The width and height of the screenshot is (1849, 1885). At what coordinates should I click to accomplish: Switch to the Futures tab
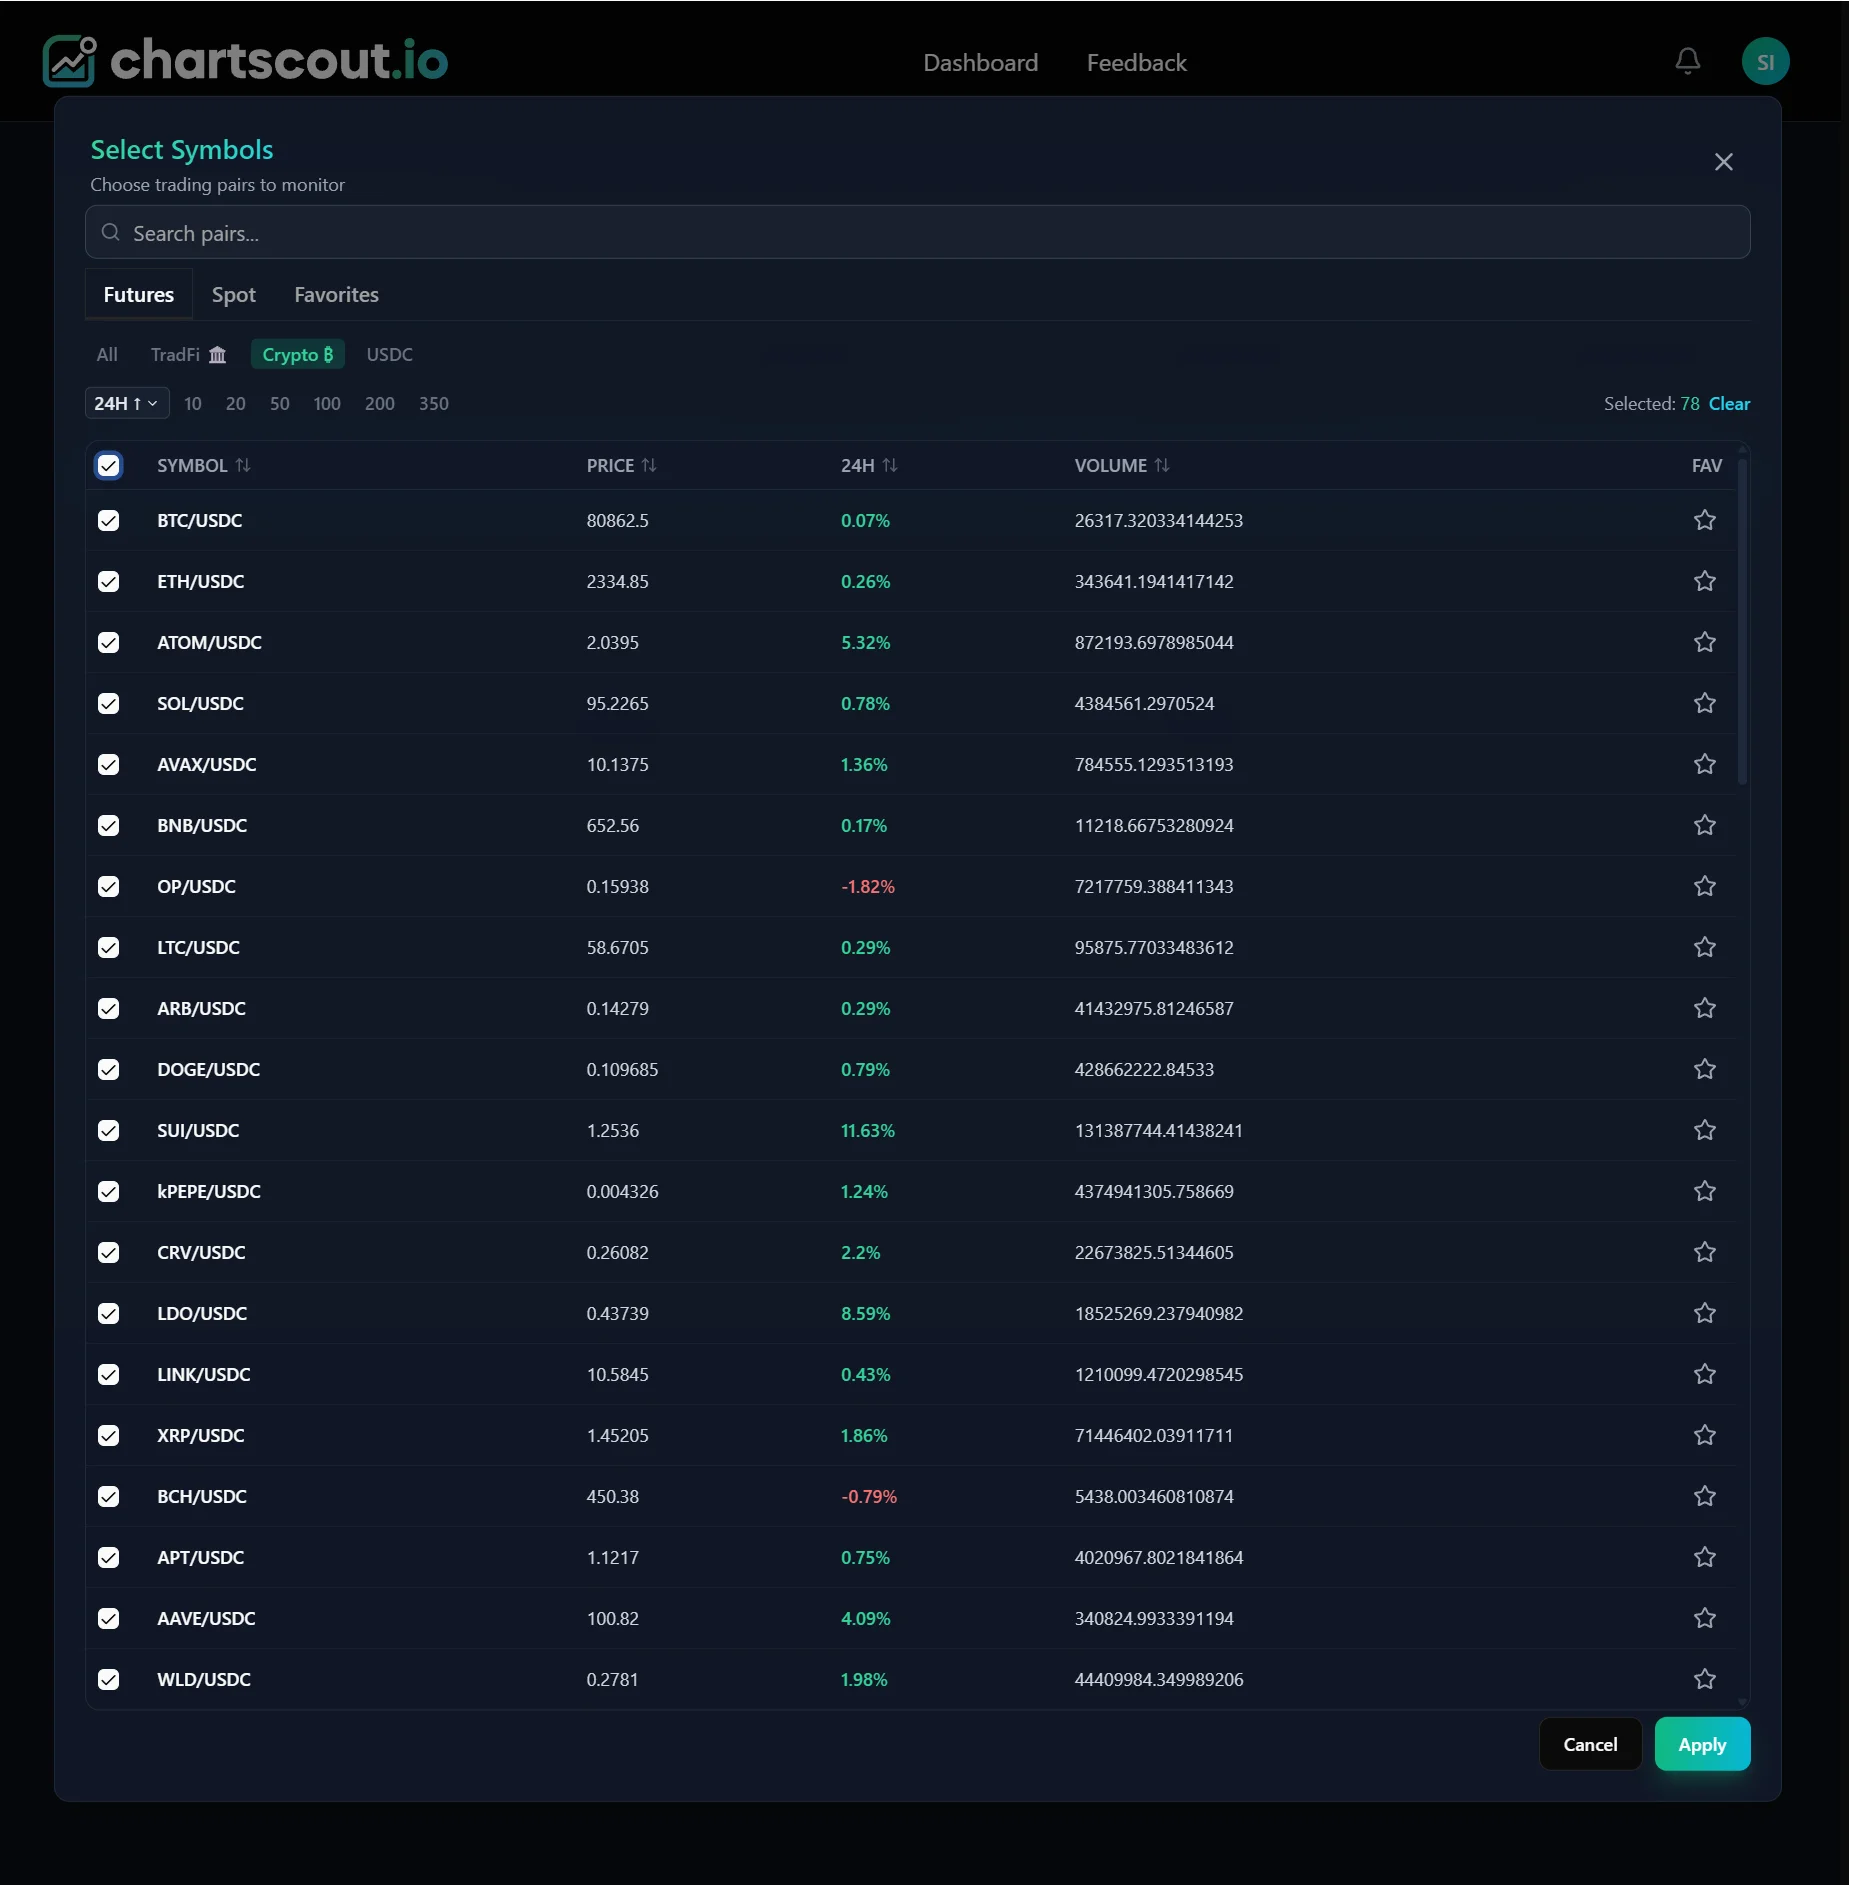[139, 294]
